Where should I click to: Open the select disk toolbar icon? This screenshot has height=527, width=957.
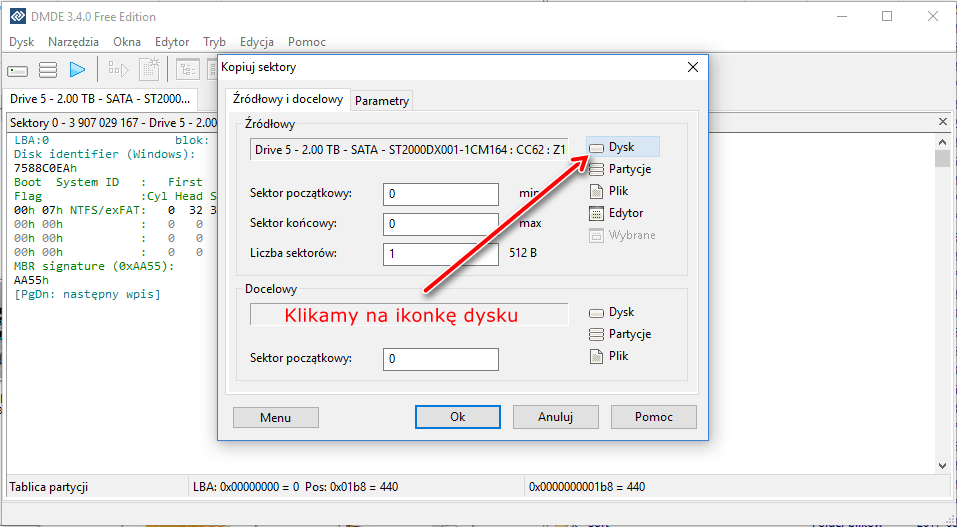[18, 69]
